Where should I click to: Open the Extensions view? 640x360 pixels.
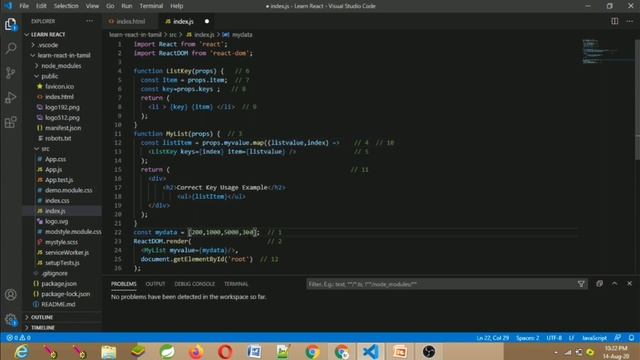coord(11,122)
